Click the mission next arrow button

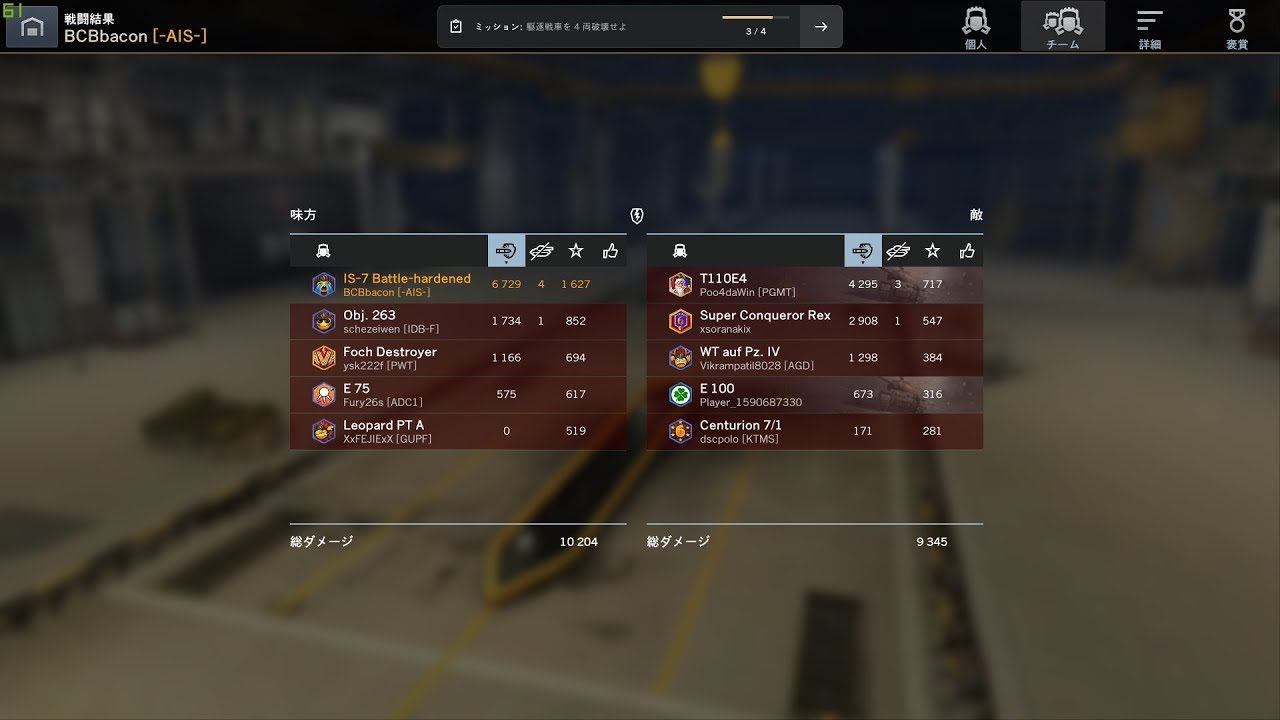tap(821, 27)
